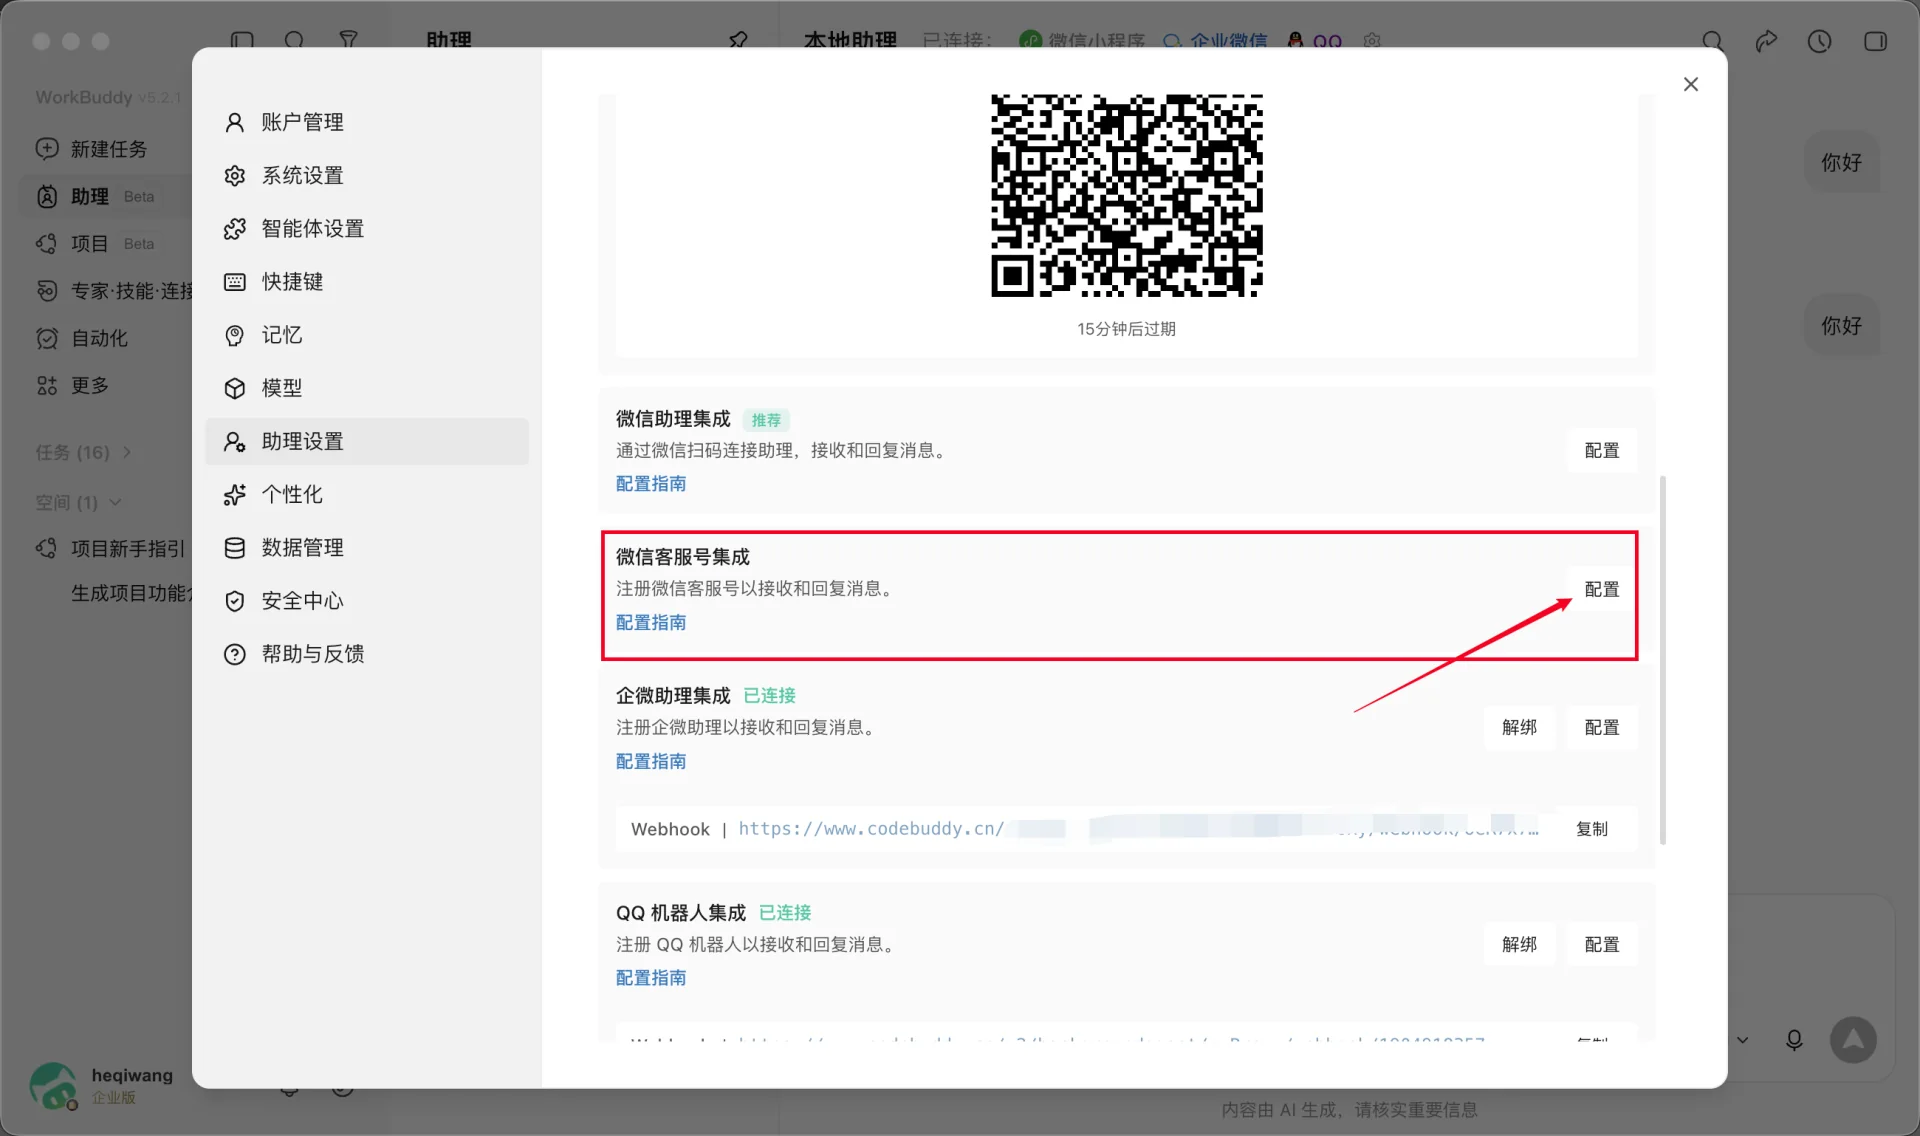Click the 快捷键 keyboard icon

click(x=234, y=281)
